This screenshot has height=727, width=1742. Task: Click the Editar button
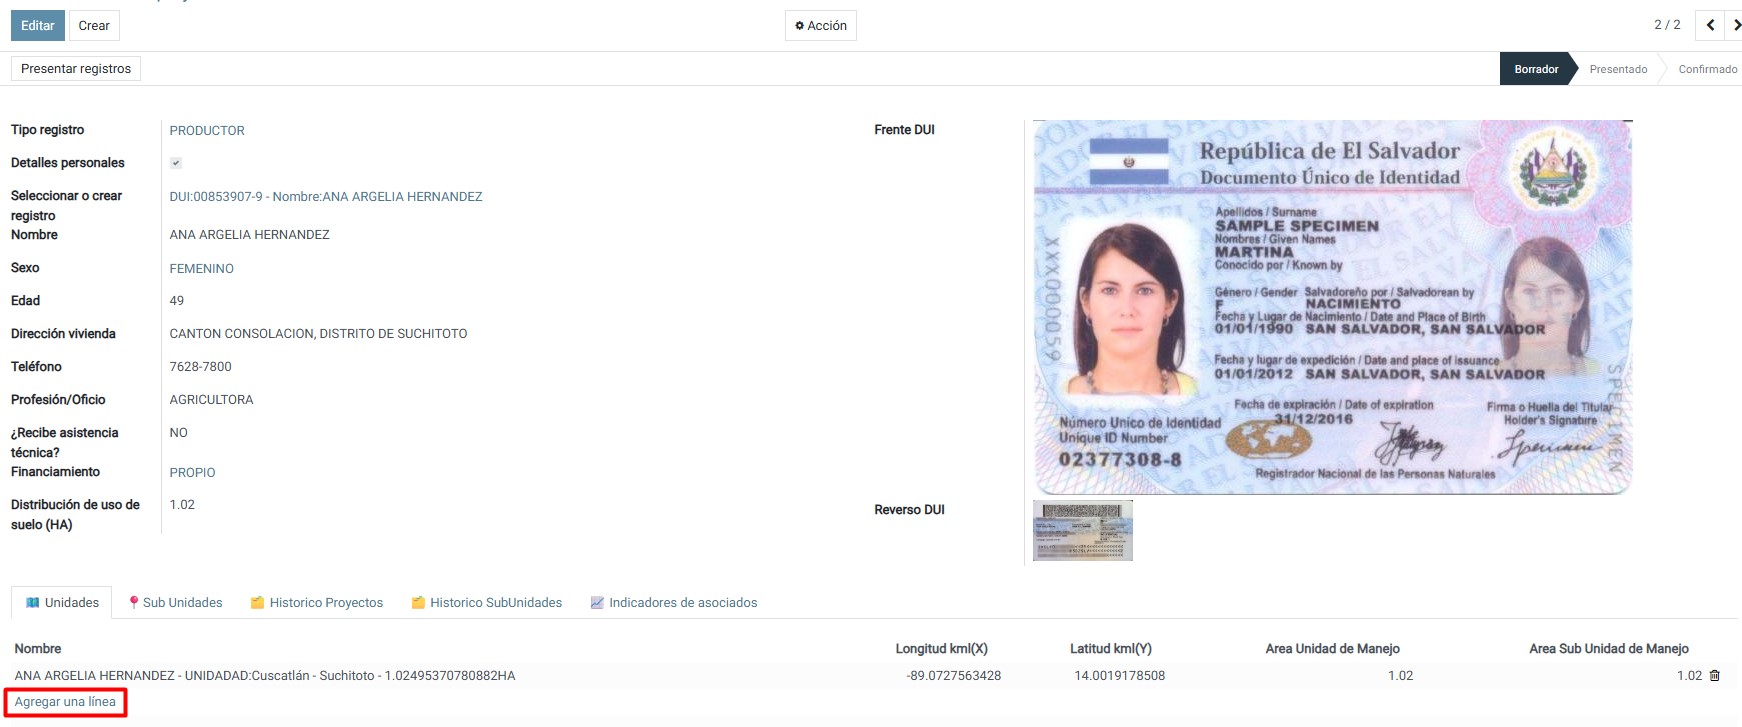pyautogui.click(x=38, y=26)
